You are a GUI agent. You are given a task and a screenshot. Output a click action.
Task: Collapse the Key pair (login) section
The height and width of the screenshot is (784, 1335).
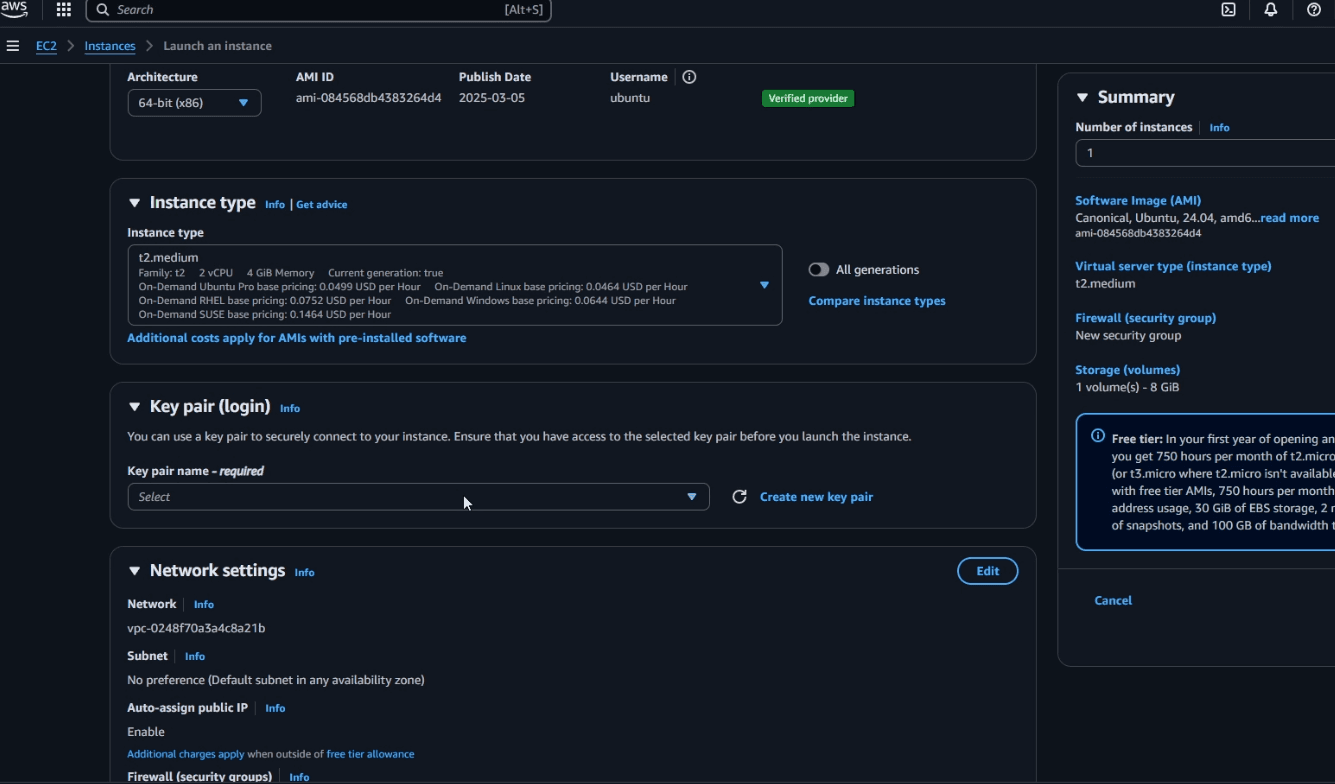135,407
